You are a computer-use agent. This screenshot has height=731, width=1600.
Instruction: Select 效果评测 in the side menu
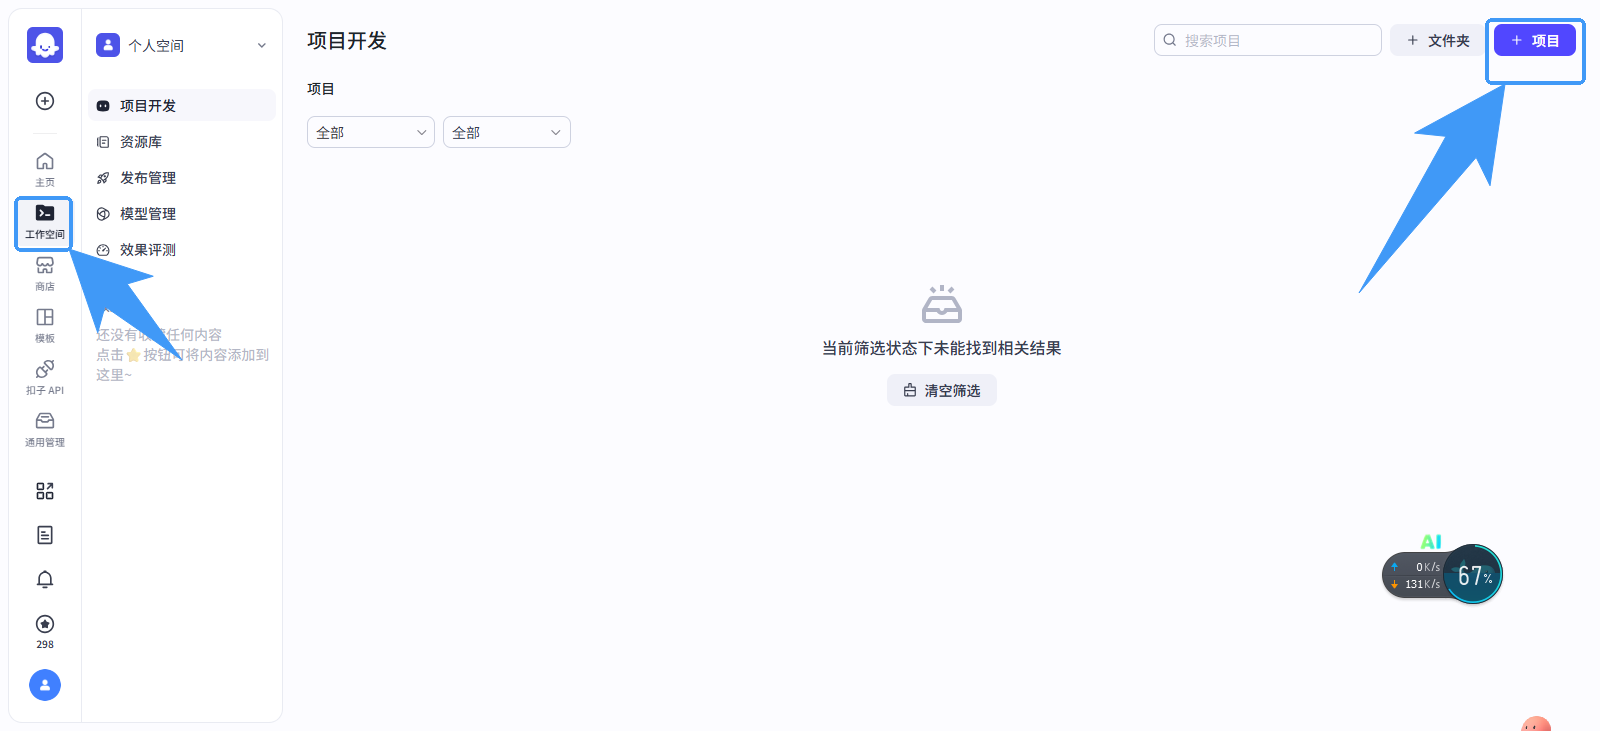point(182,249)
